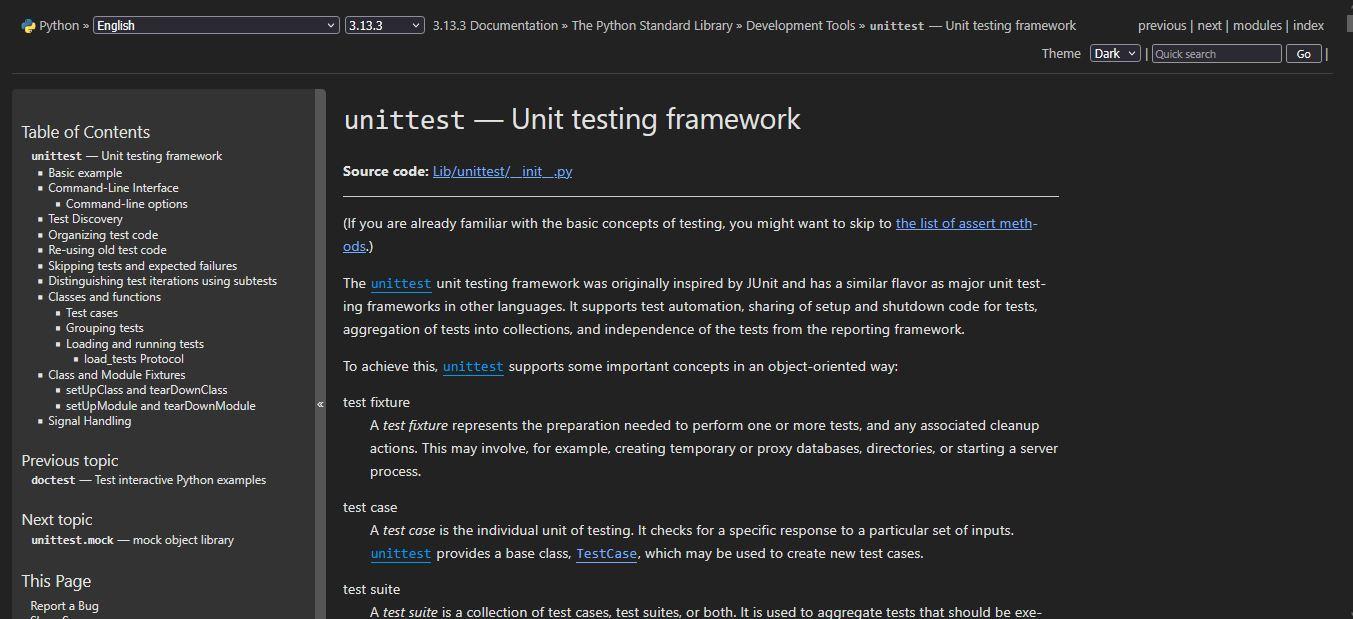Click unittest — Unit testing framework contents heading
1353x619 pixels.
click(x=127, y=156)
